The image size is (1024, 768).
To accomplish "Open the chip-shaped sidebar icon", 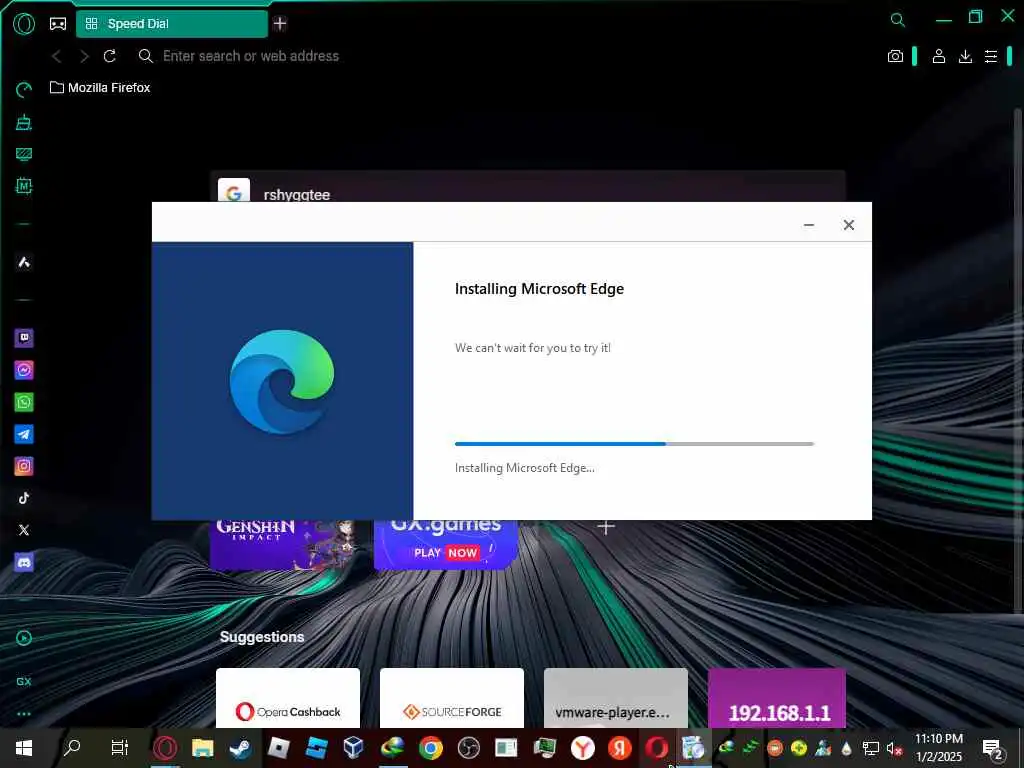I will coord(24,186).
